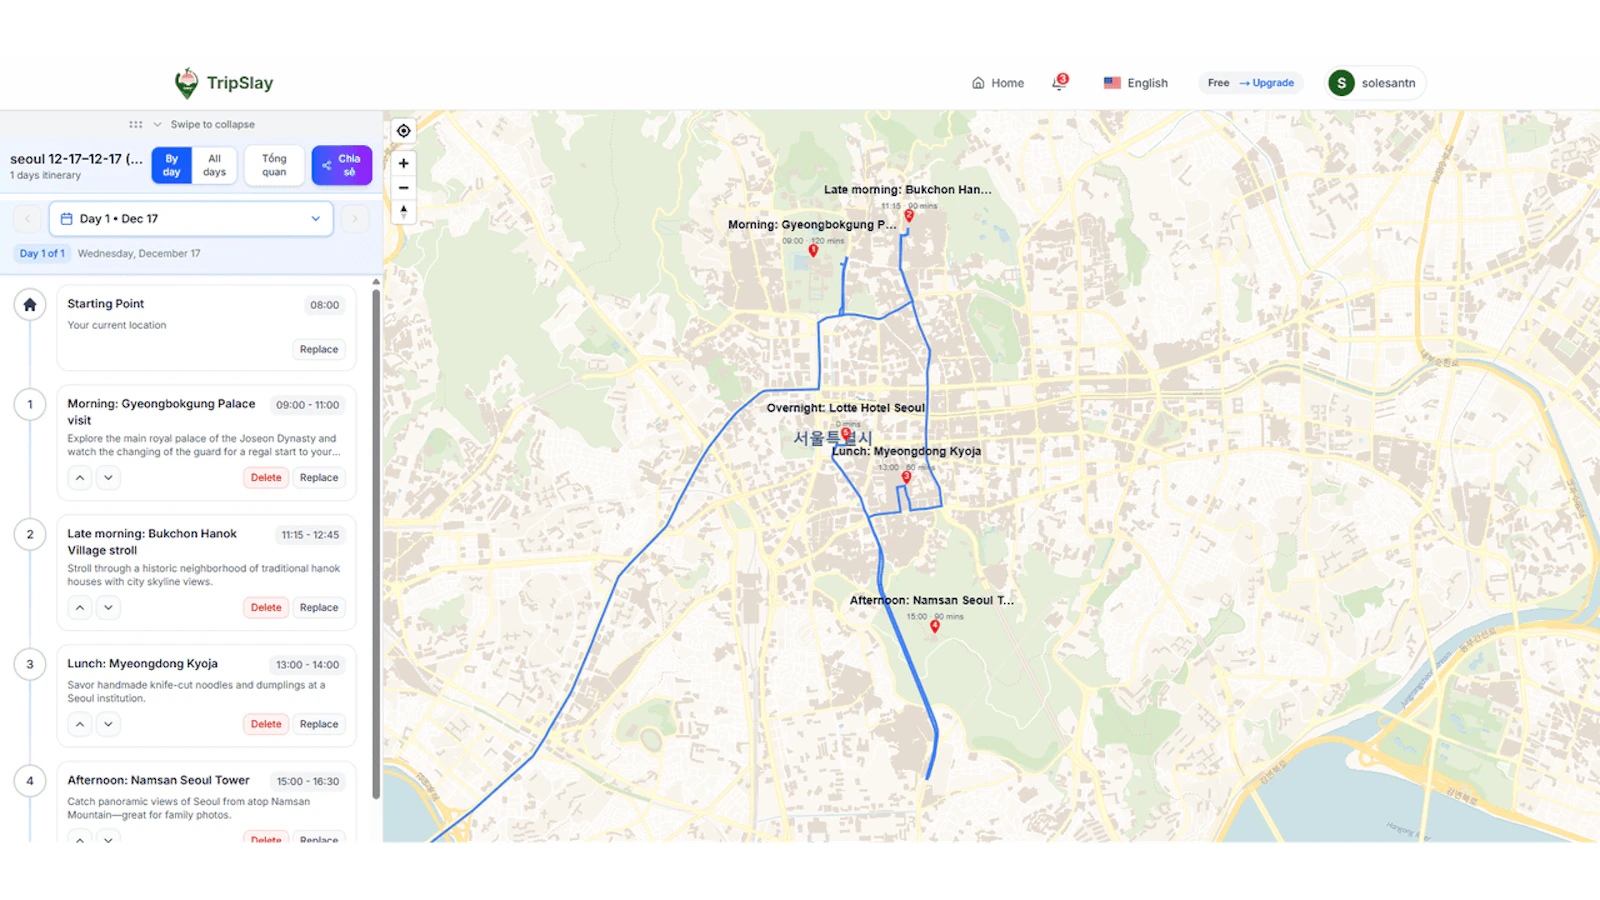Click the seoul 12-17–12-17 trip title
1600x900 pixels.
coord(76,159)
